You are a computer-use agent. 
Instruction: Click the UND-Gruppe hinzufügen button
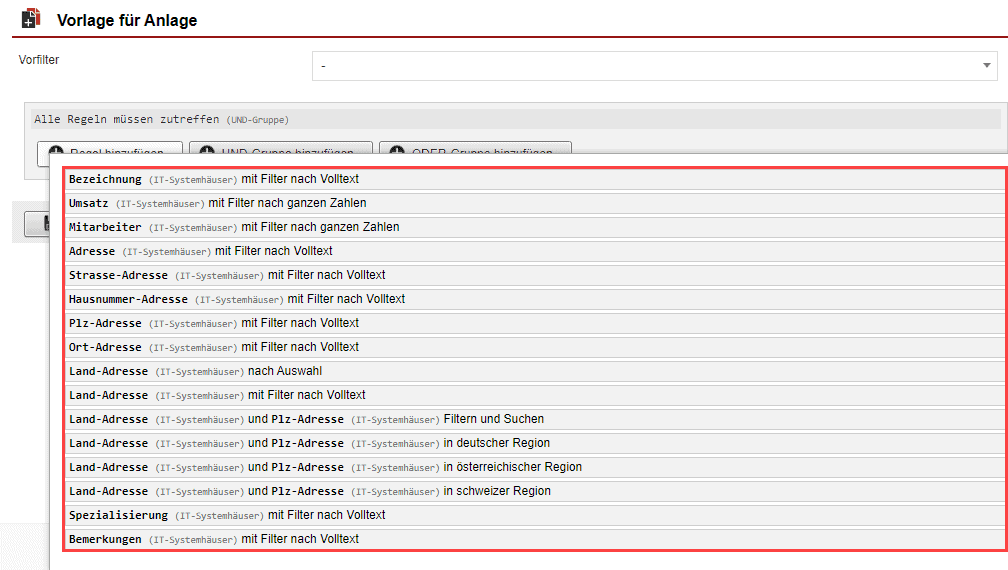point(280,148)
